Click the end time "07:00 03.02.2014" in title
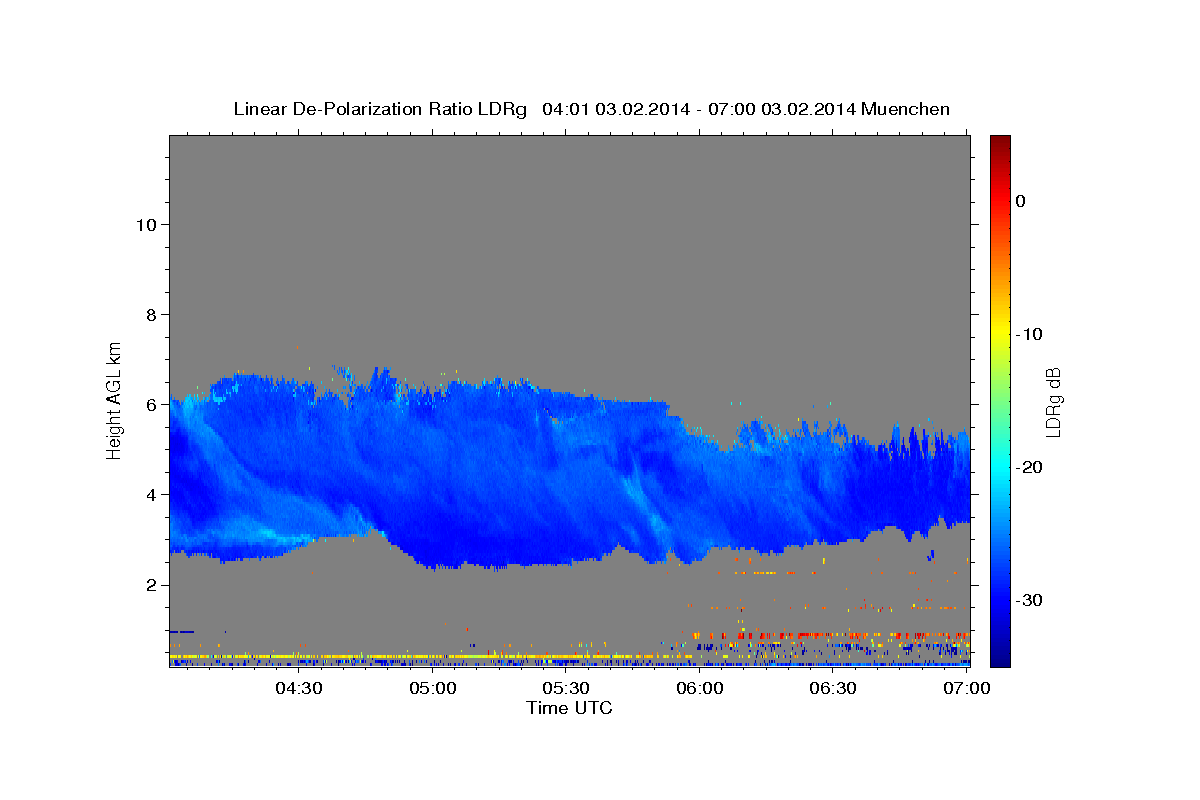 pyautogui.click(x=781, y=109)
